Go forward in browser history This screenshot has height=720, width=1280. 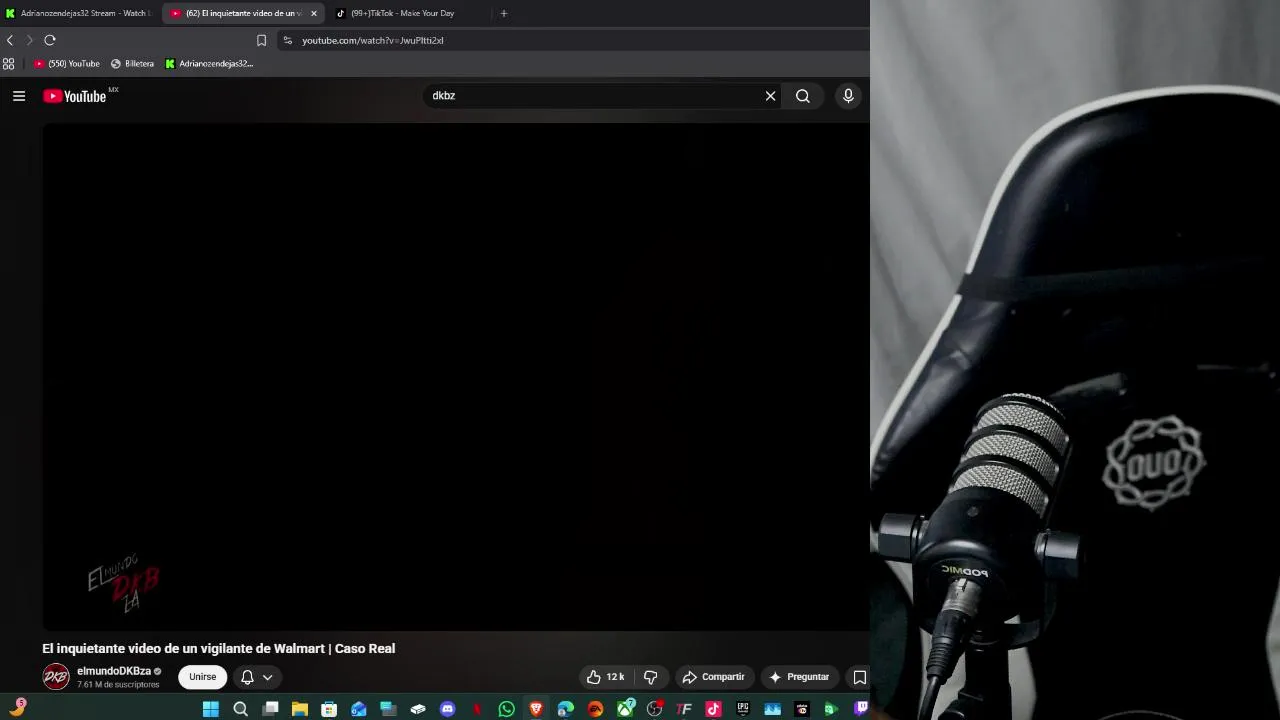29,40
